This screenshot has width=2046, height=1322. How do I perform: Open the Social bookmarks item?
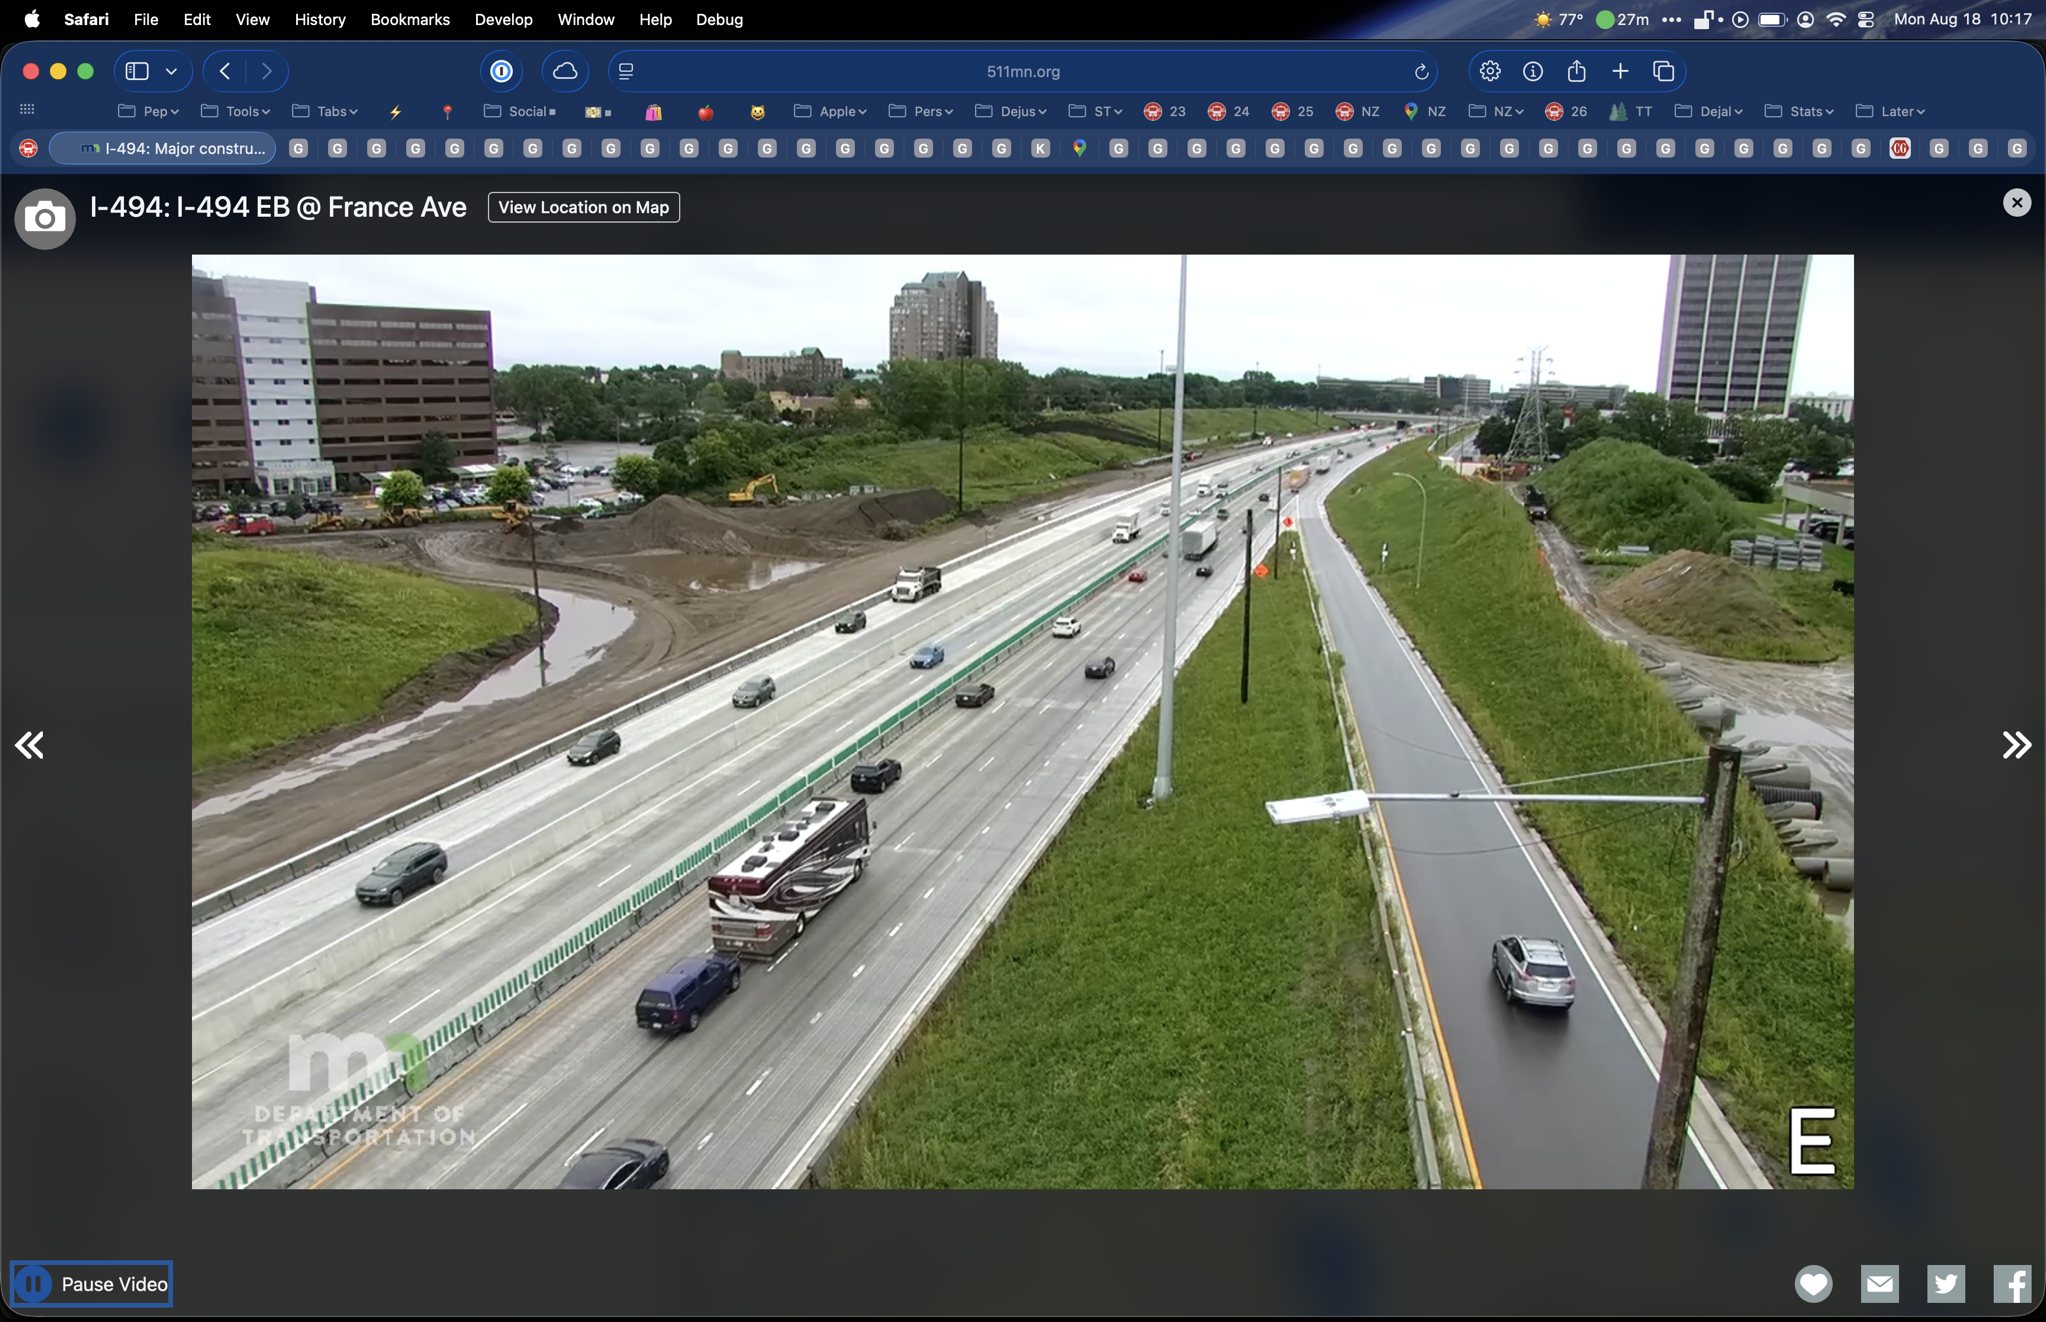[519, 111]
